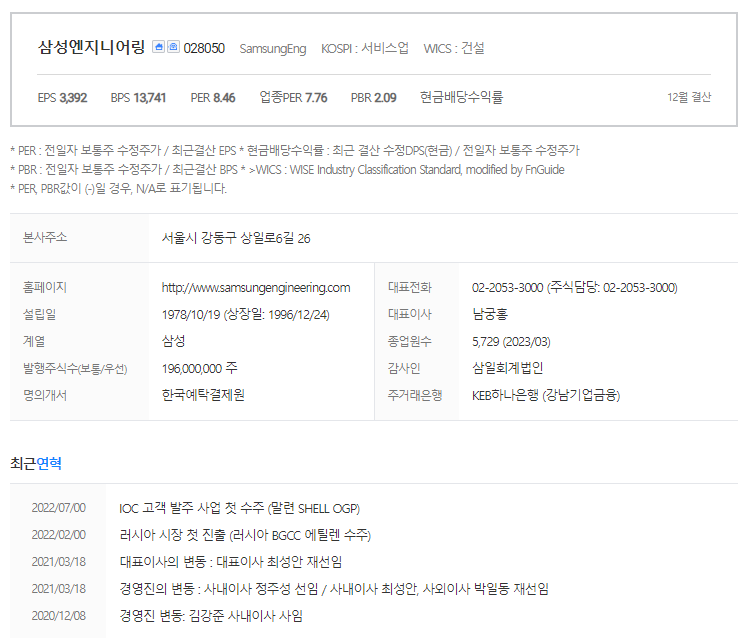The image size is (749, 638).
Task: Click the 러시아 시장 첫 진출 history entry
Action: point(245,535)
